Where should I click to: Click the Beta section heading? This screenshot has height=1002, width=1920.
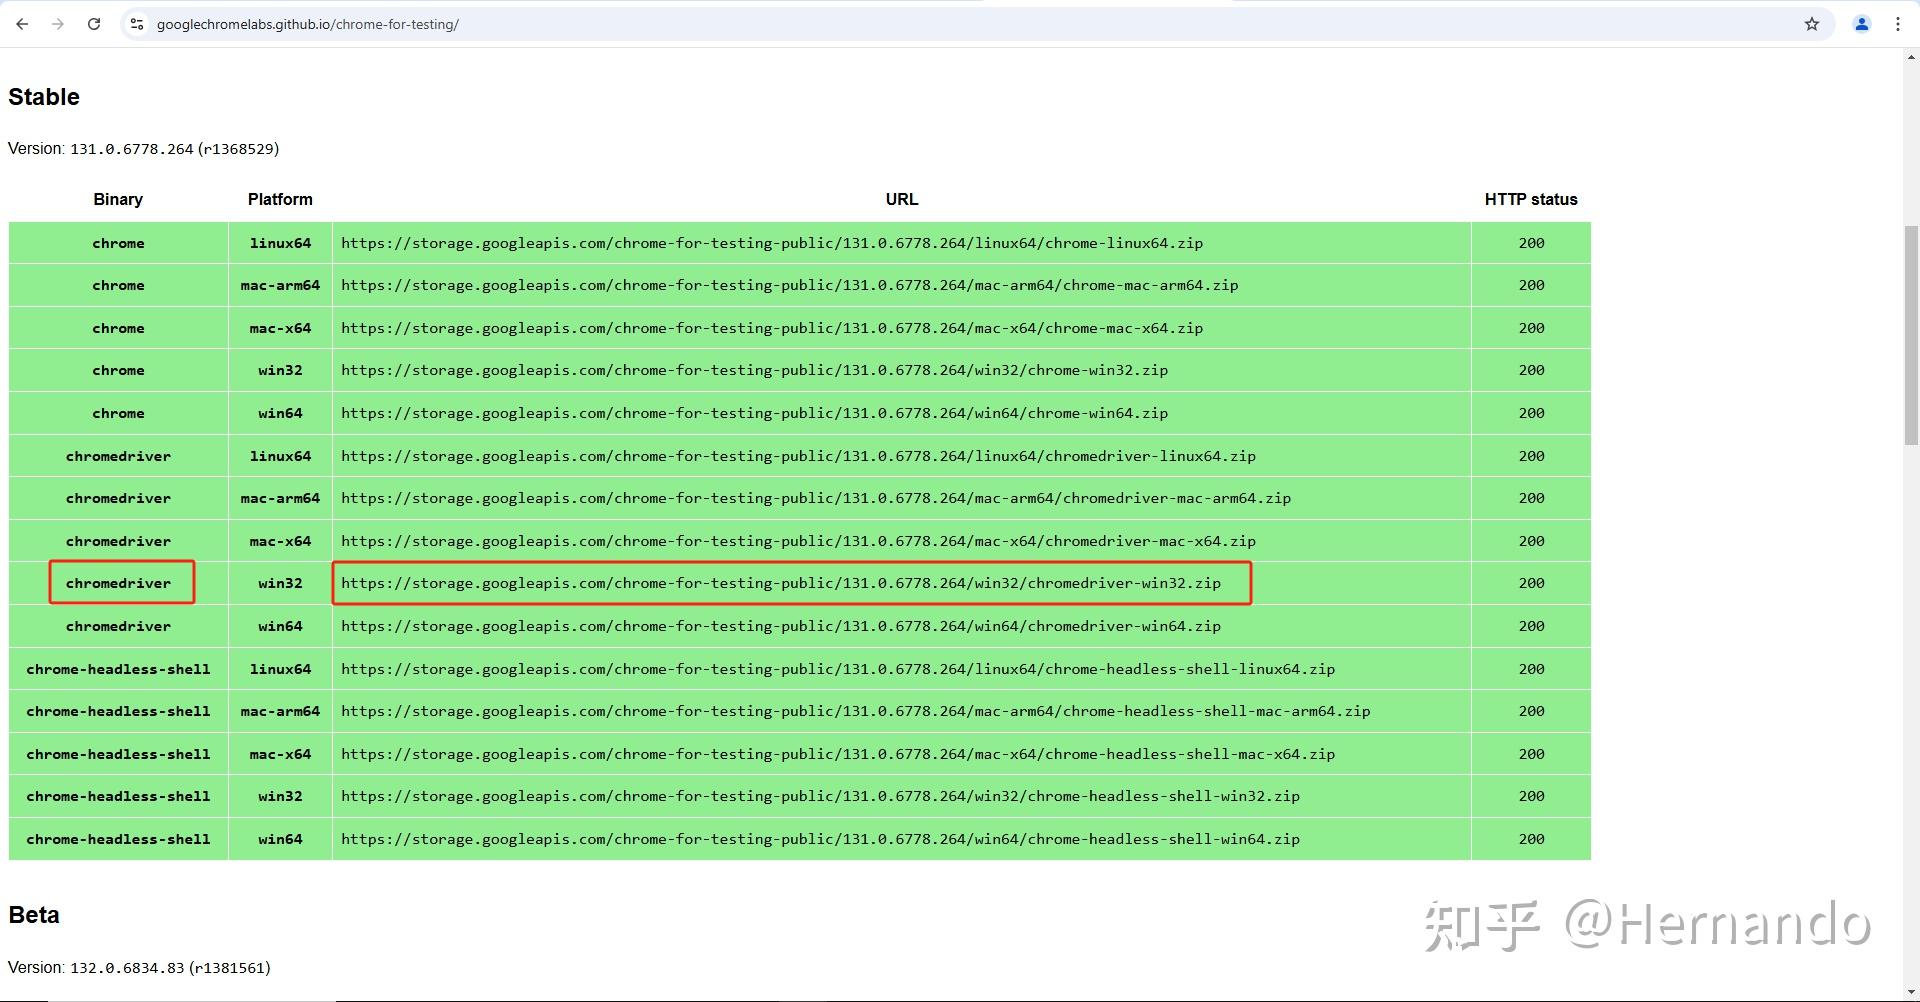[33, 914]
